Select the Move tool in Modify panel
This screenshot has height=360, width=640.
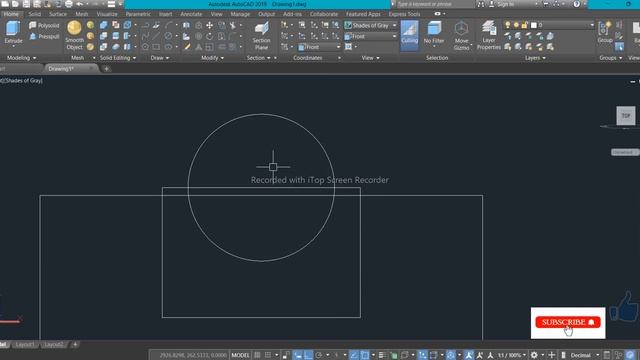coord(209,25)
